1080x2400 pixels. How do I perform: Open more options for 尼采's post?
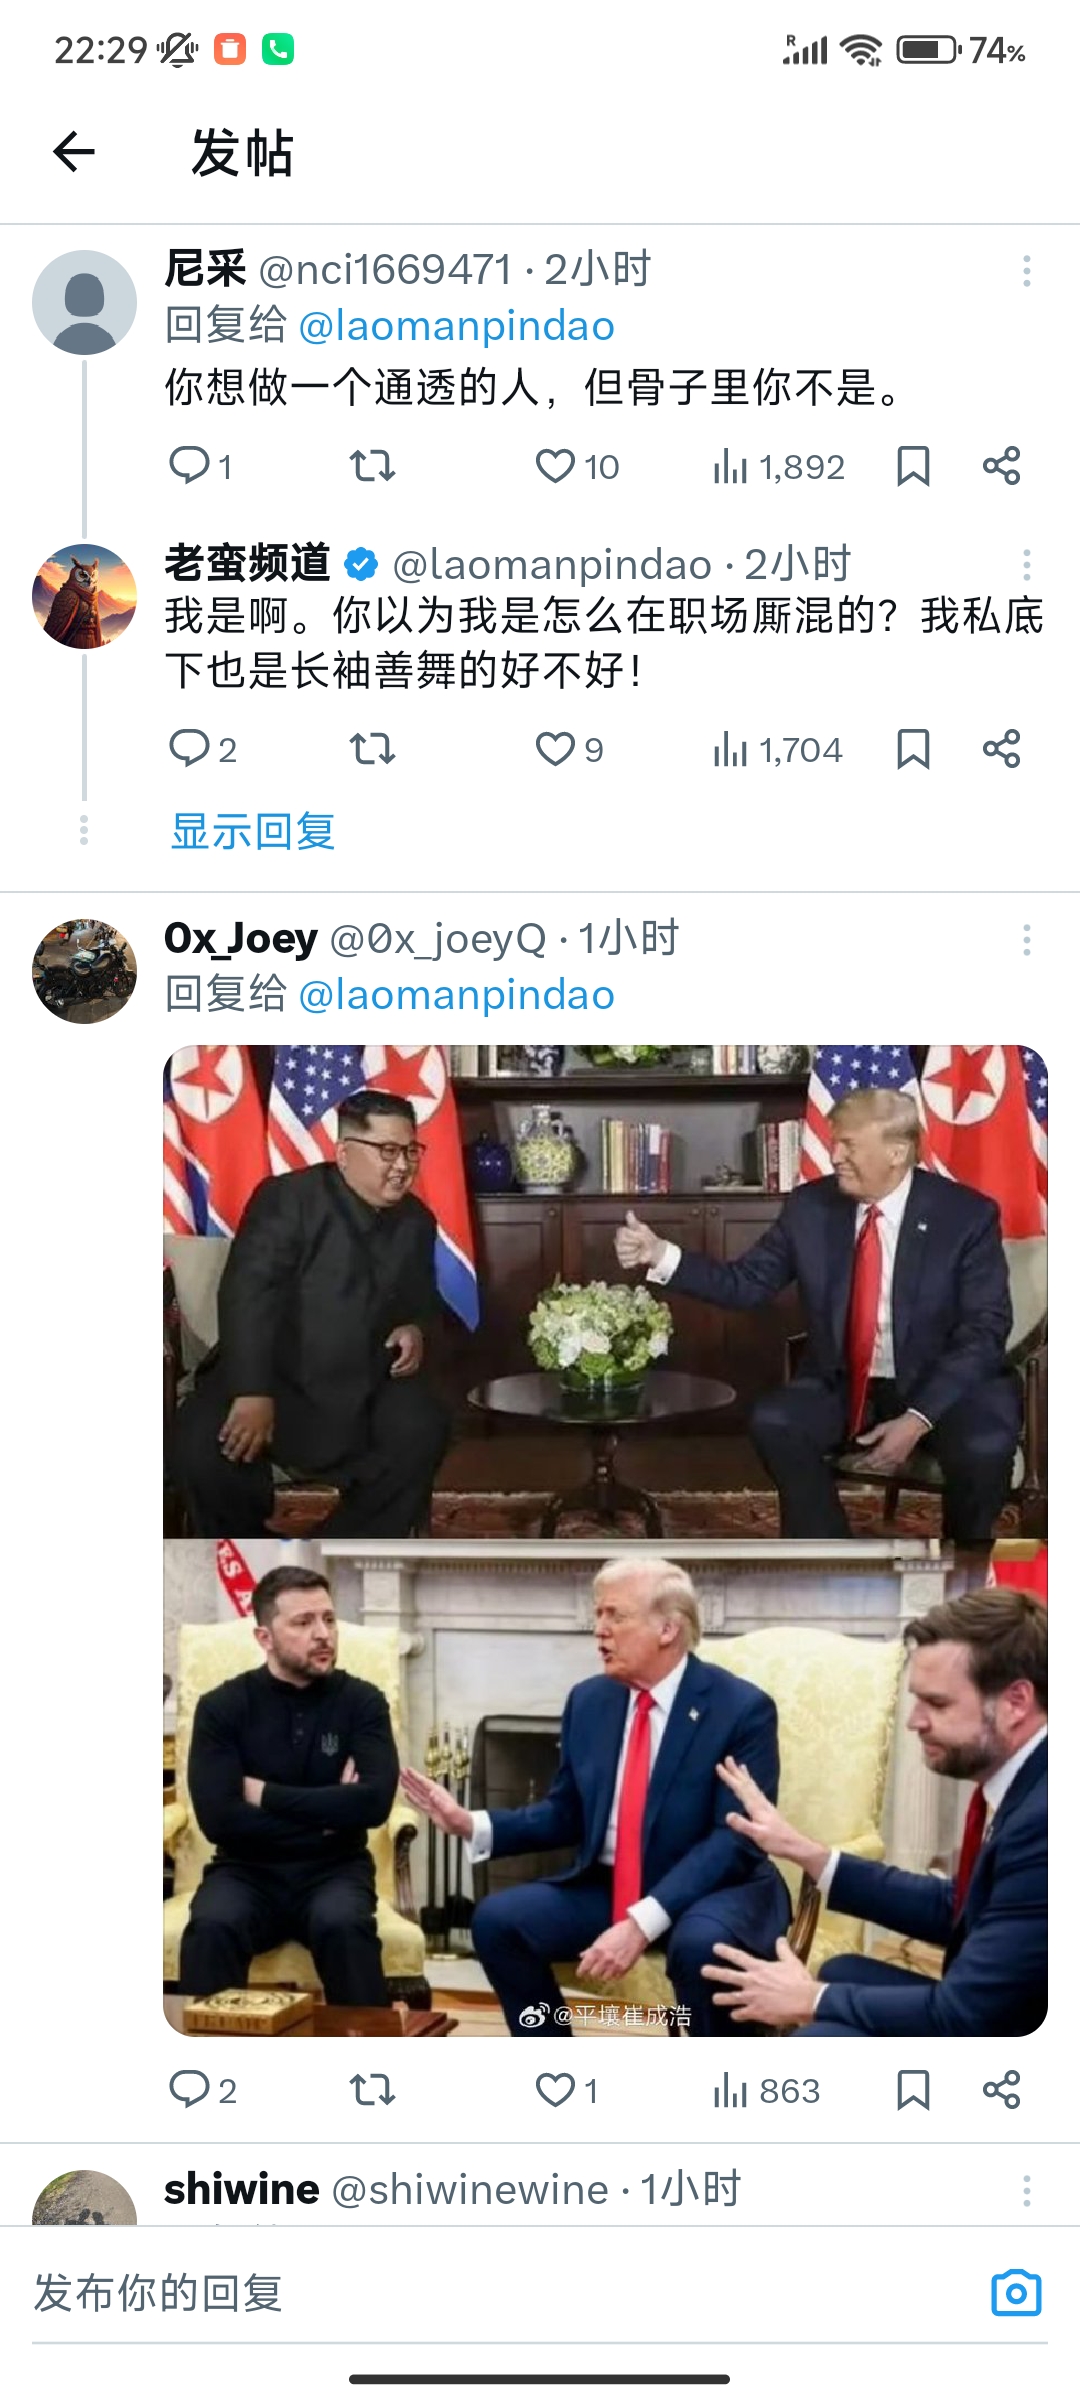1026,271
